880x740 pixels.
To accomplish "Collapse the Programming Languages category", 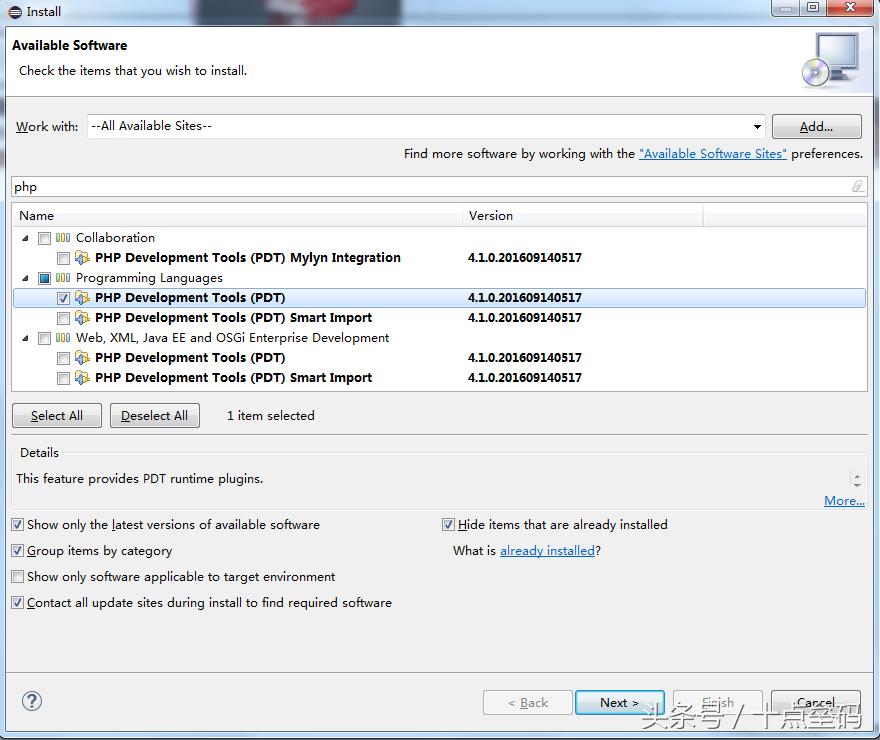I will pos(25,278).
